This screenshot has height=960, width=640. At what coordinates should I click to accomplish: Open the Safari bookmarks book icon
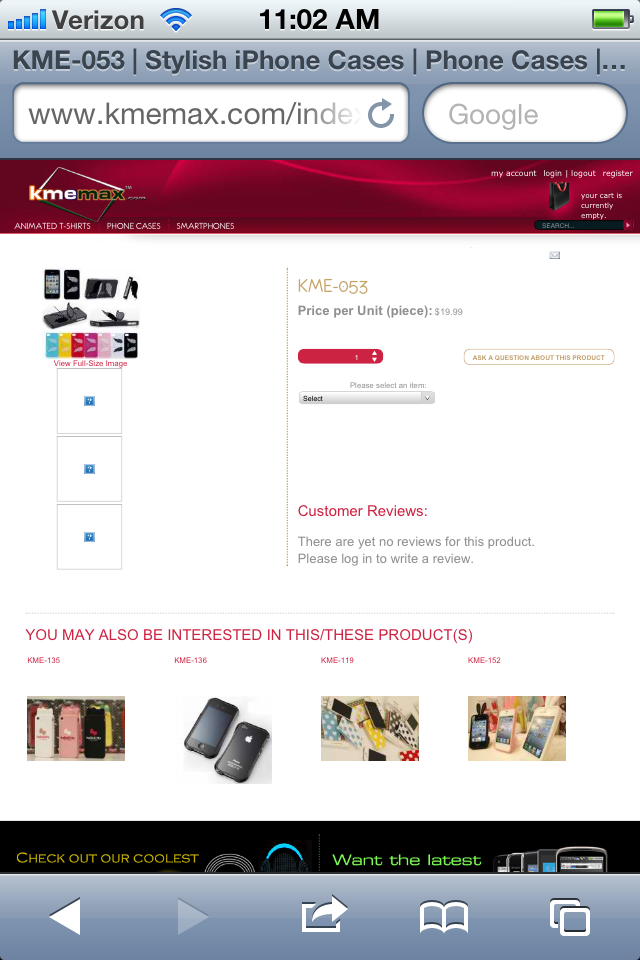click(444, 917)
